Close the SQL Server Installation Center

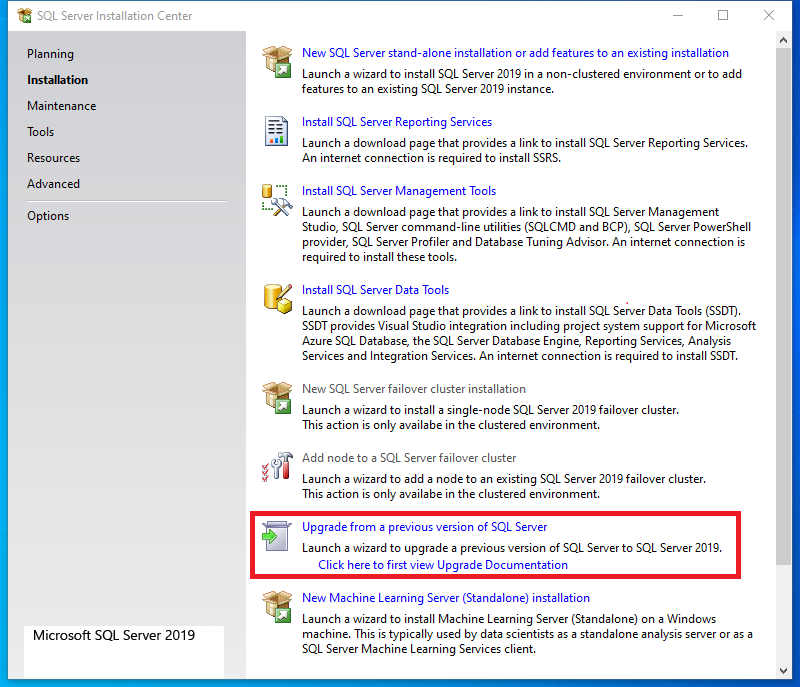(x=768, y=15)
